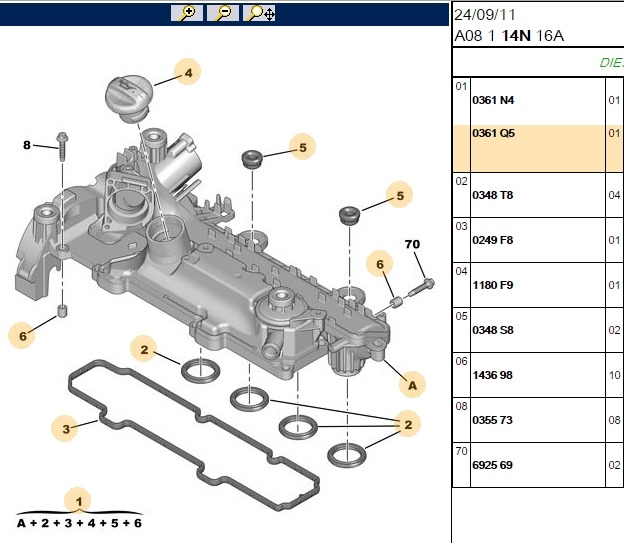Click quantity 10 in the 1436 98 row
624x543 pixels.
pos(614,375)
